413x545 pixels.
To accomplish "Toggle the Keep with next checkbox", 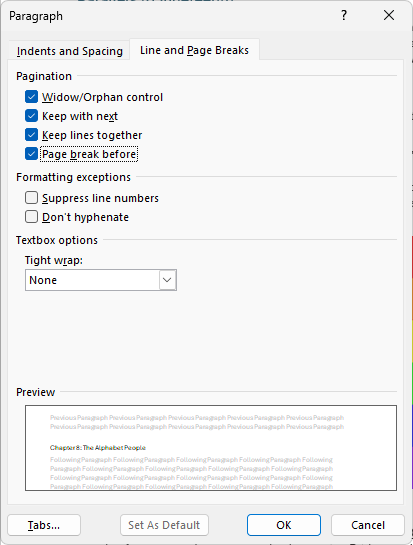I will click(31, 116).
